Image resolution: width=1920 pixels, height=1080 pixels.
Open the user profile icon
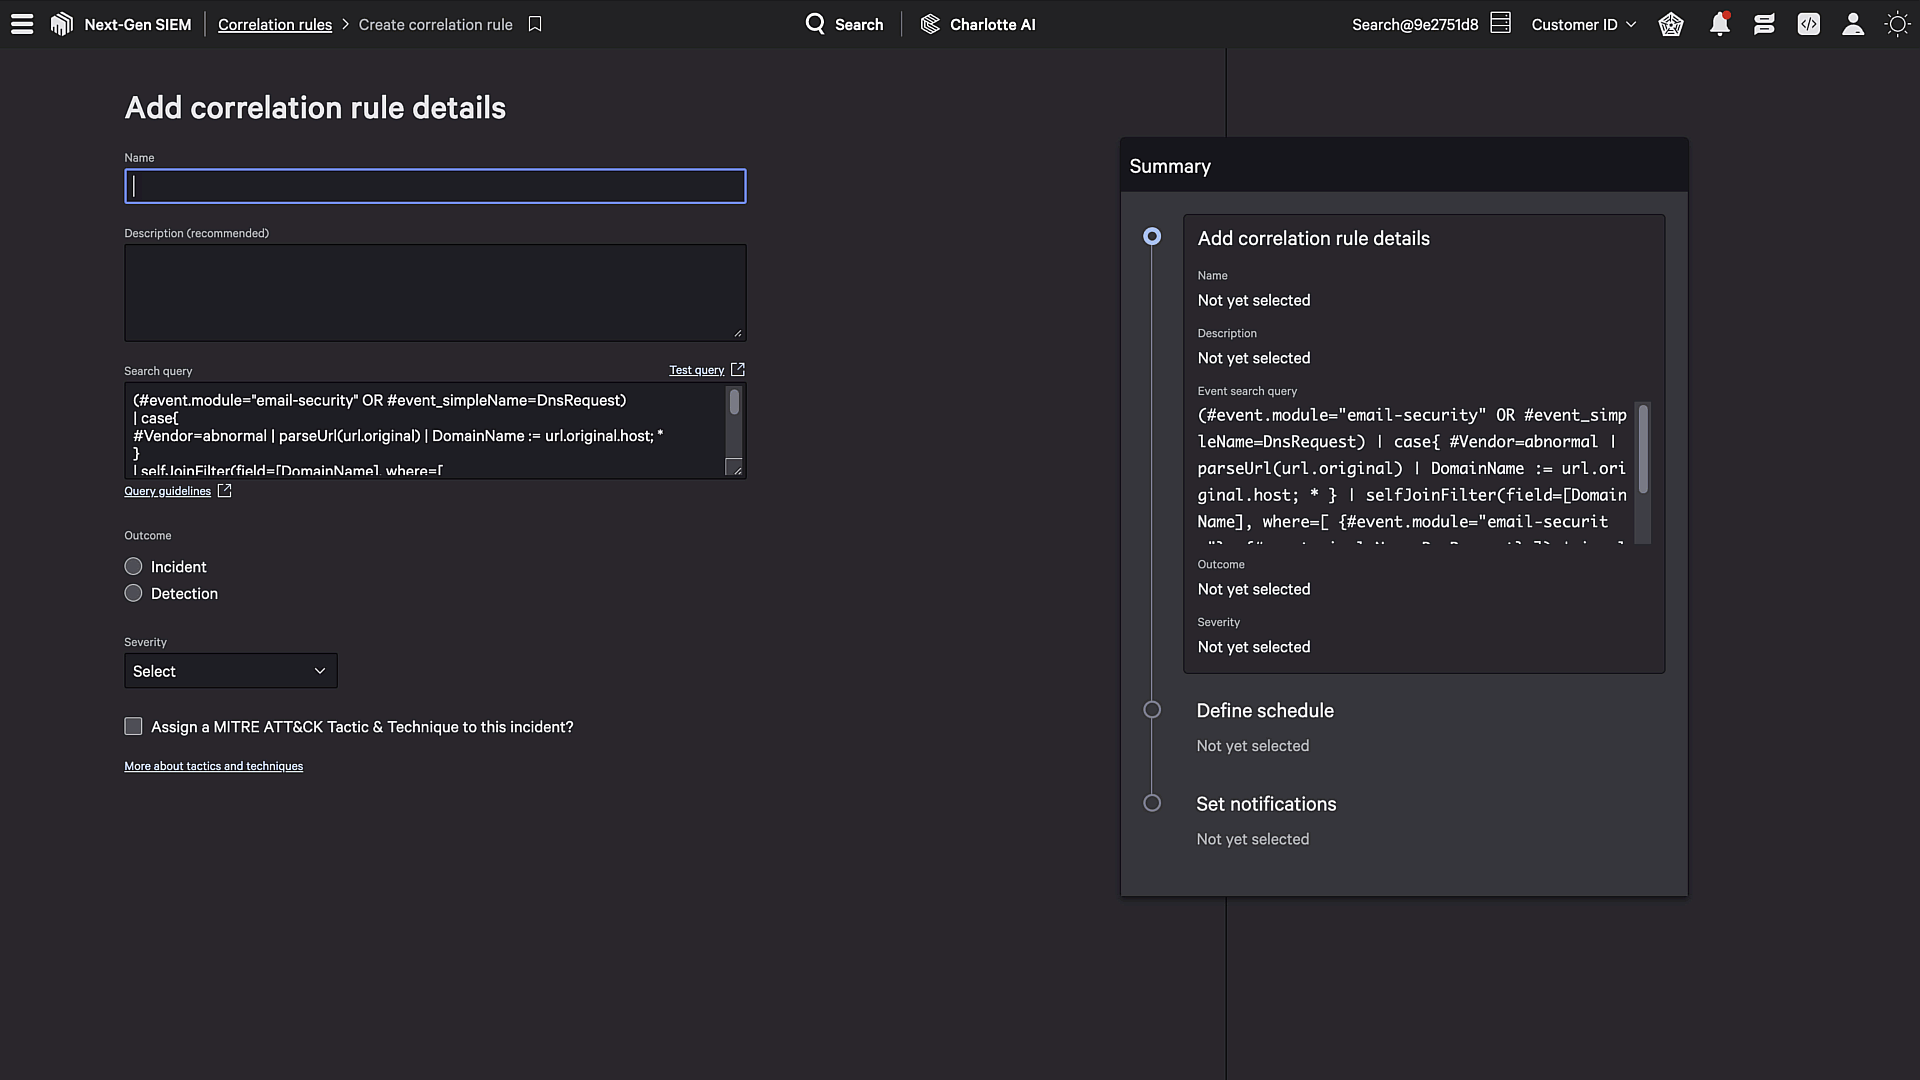point(1853,24)
